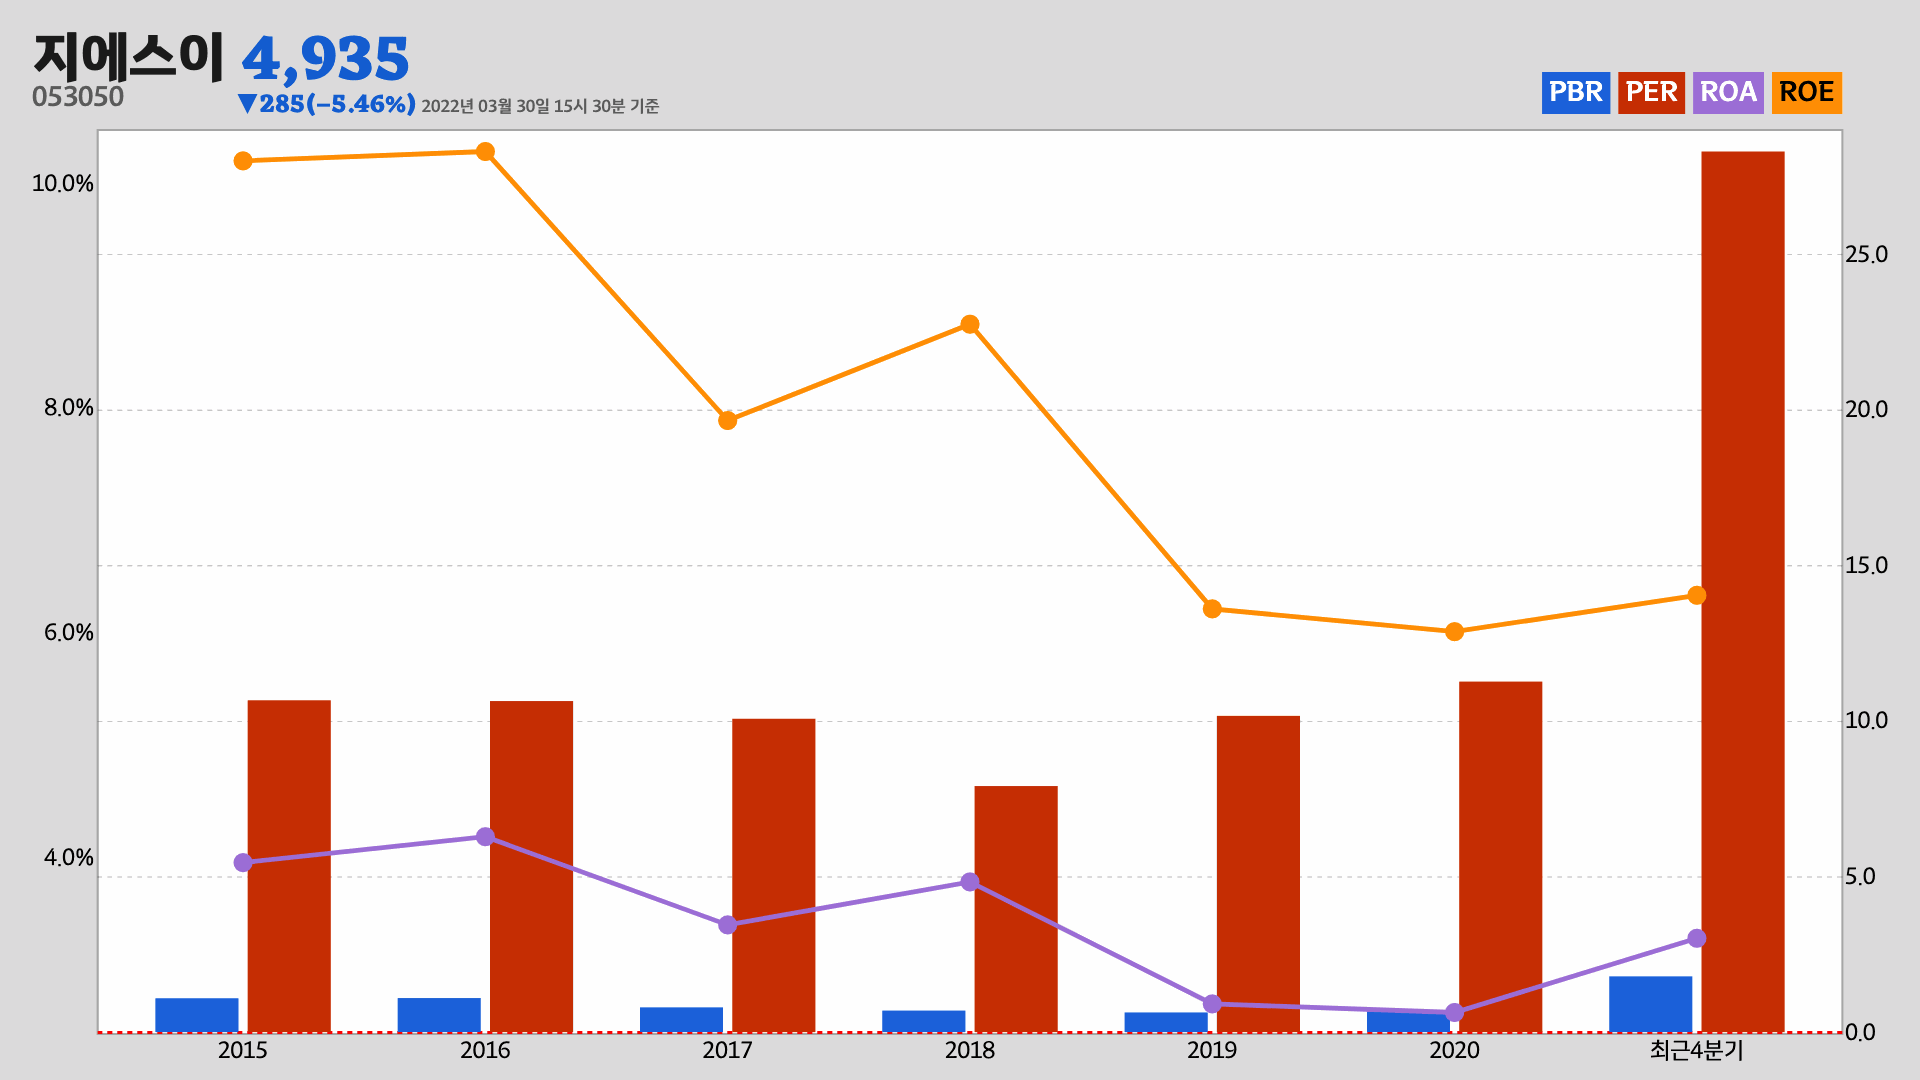Click the 2015 x-axis label
The width and height of the screenshot is (1920, 1080).
pos(242,1050)
